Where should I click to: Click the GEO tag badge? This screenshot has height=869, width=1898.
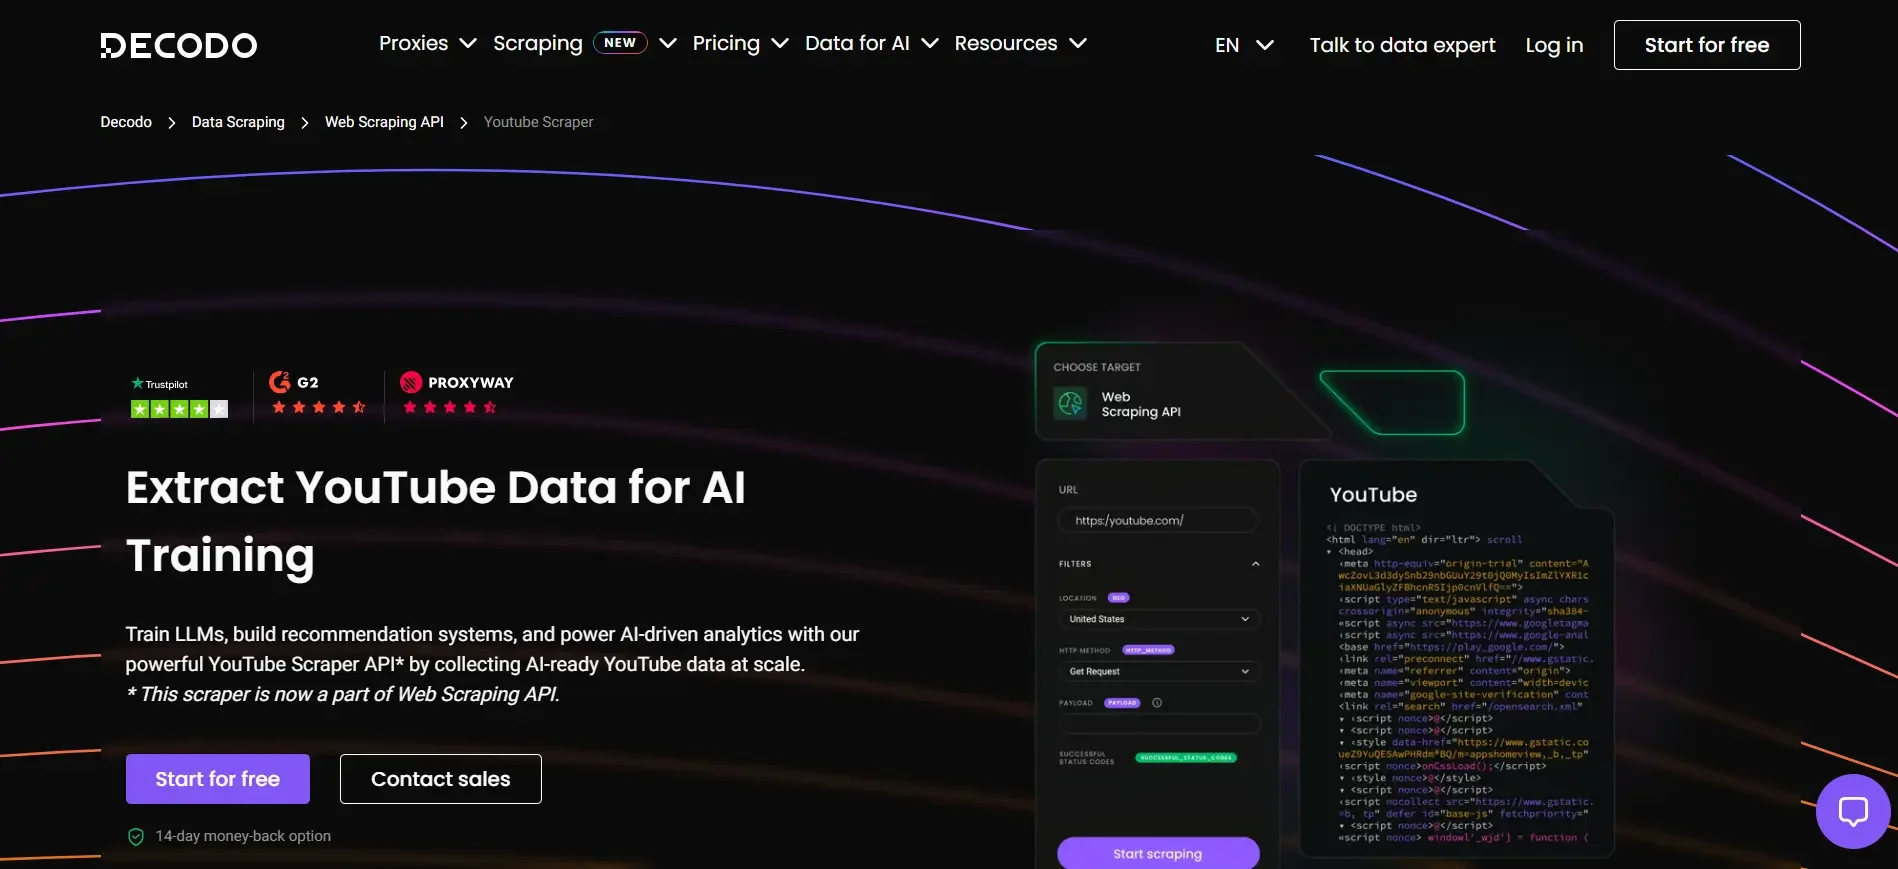point(1119,598)
